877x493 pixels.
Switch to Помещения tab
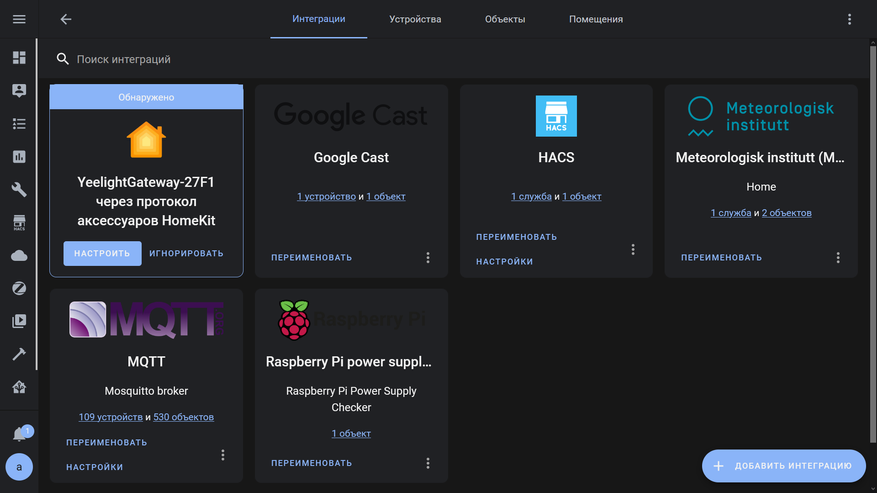596,19
